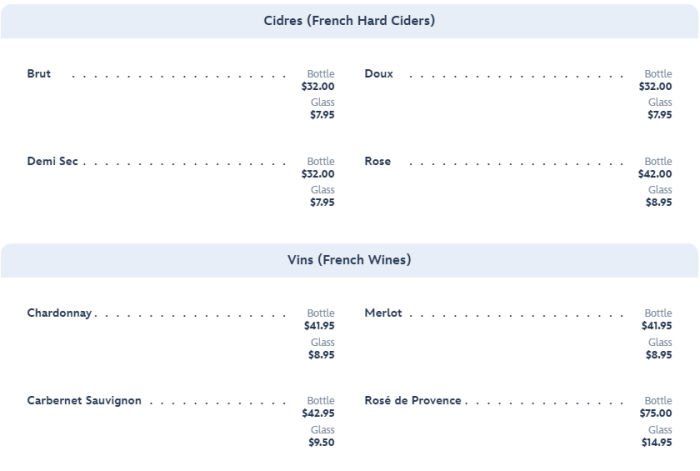Collapse the Cidres (French Hard Ciders) section header
Image resolution: width=700 pixels, height=471 pixels.
(x=349, y=20)
